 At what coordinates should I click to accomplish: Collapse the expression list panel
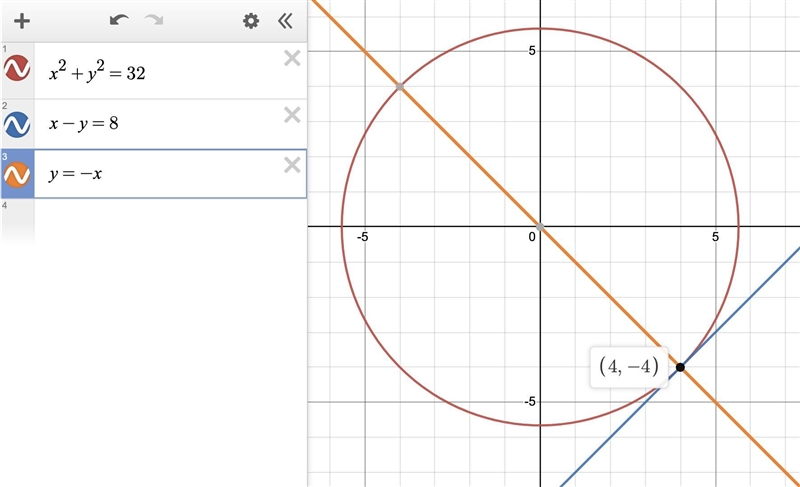click(286, 21)
